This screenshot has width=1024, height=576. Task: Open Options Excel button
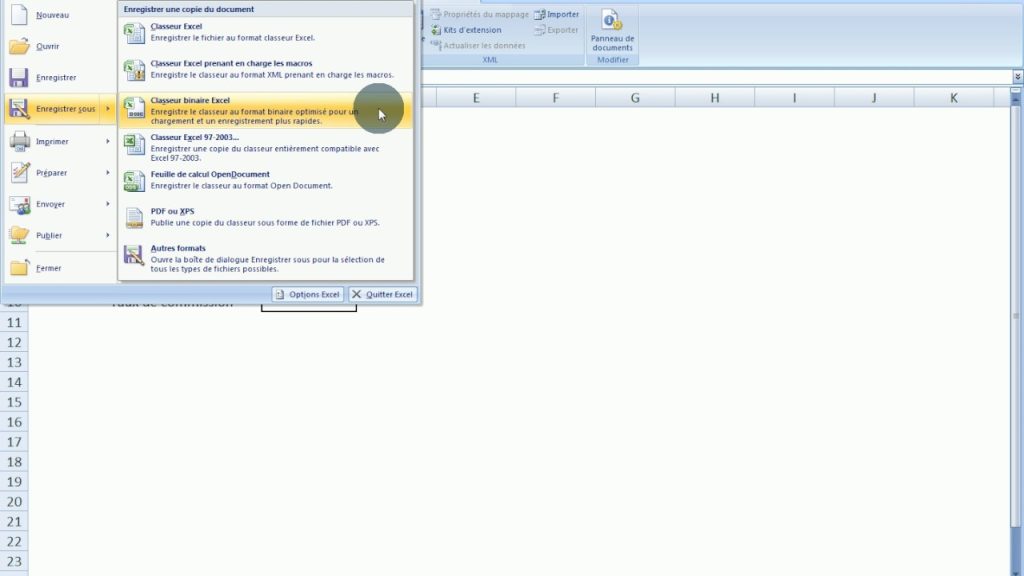click(x=308, y=295)
